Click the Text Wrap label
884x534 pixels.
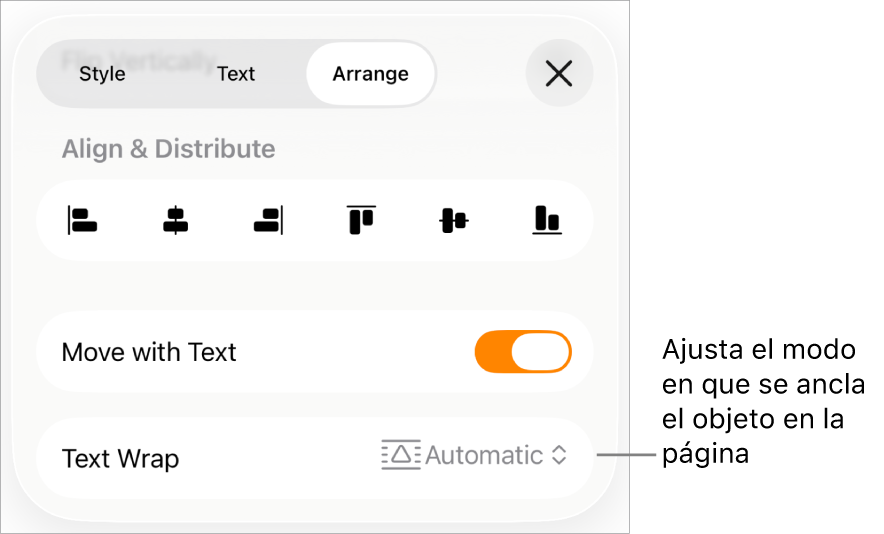pos(120,459)
